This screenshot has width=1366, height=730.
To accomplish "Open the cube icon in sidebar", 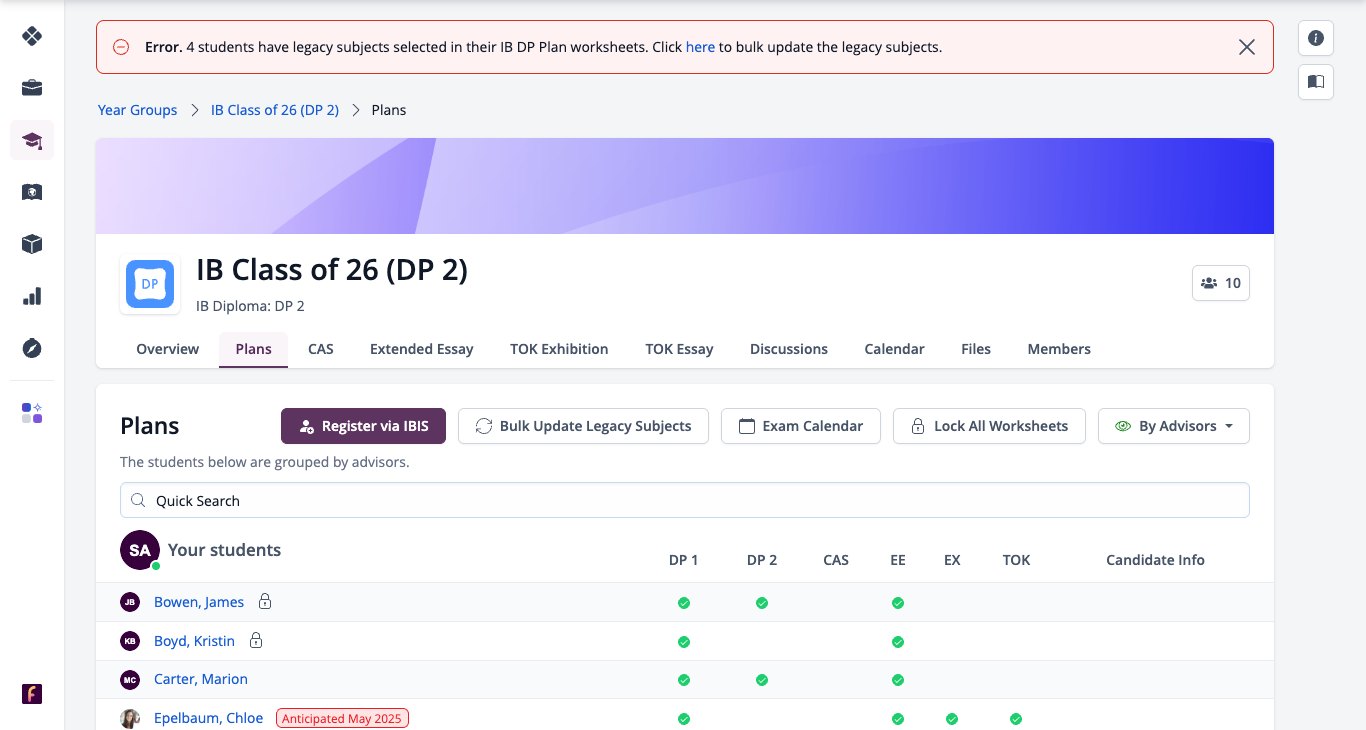I will [32, 244].
